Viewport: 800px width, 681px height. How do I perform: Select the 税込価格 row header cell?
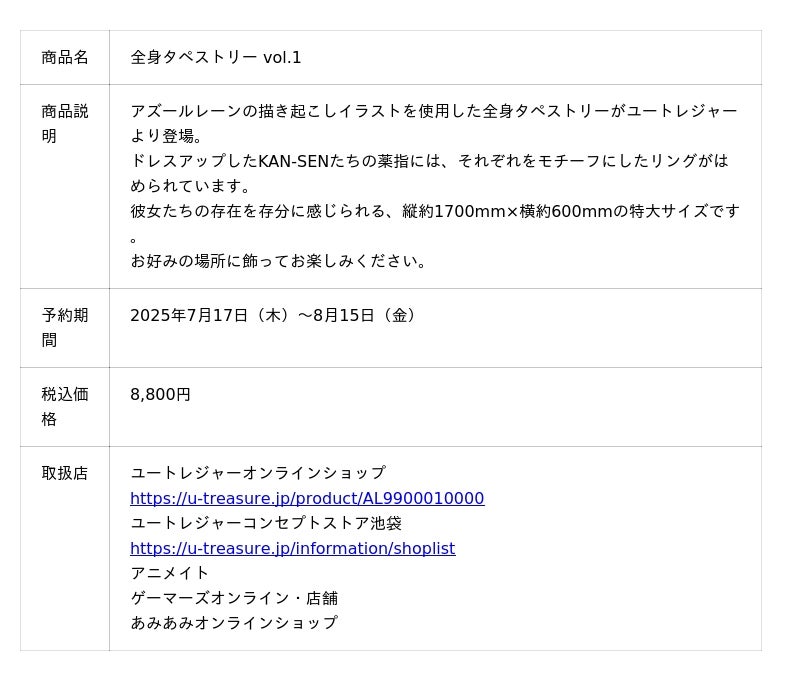(x=65, y=407)
